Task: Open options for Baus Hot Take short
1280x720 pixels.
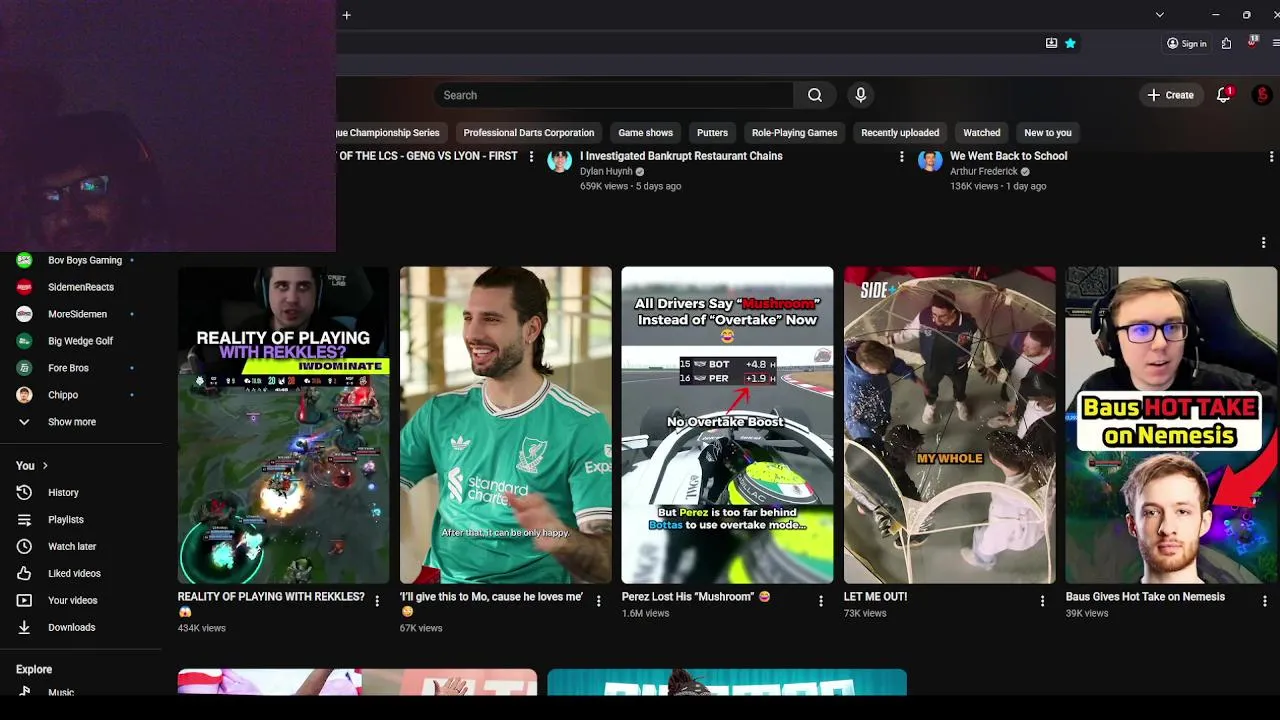Action: click(x=1264, y=601)
